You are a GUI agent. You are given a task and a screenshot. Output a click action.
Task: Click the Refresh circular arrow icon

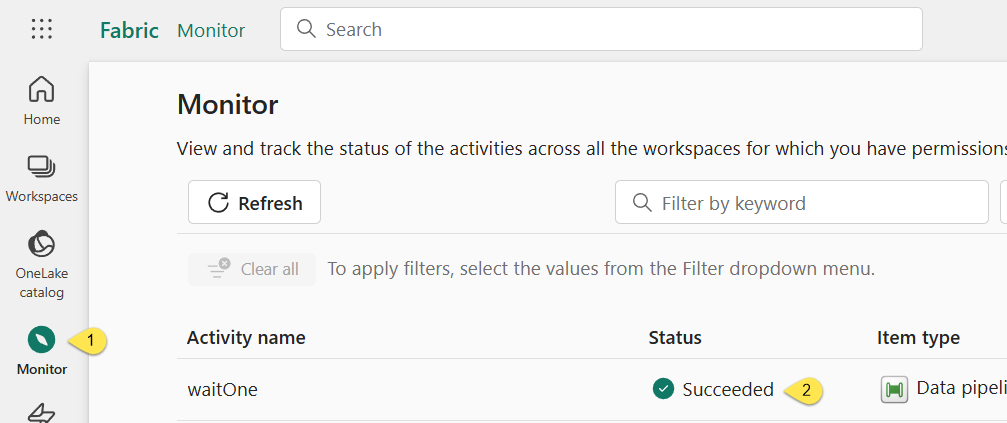click(x=218, y=203)
